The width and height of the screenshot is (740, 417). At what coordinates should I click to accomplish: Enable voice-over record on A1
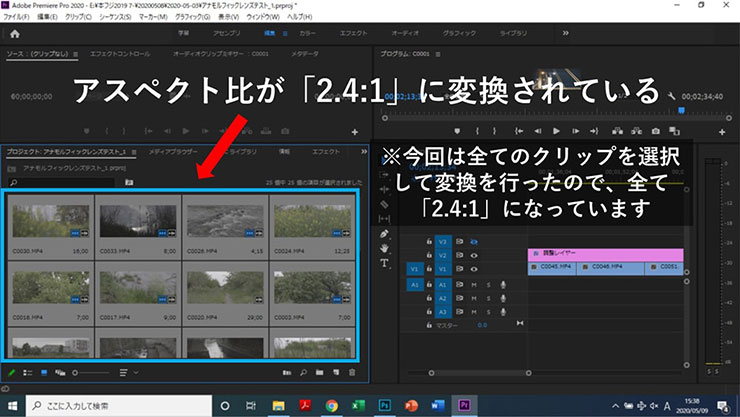pos(503,285)
